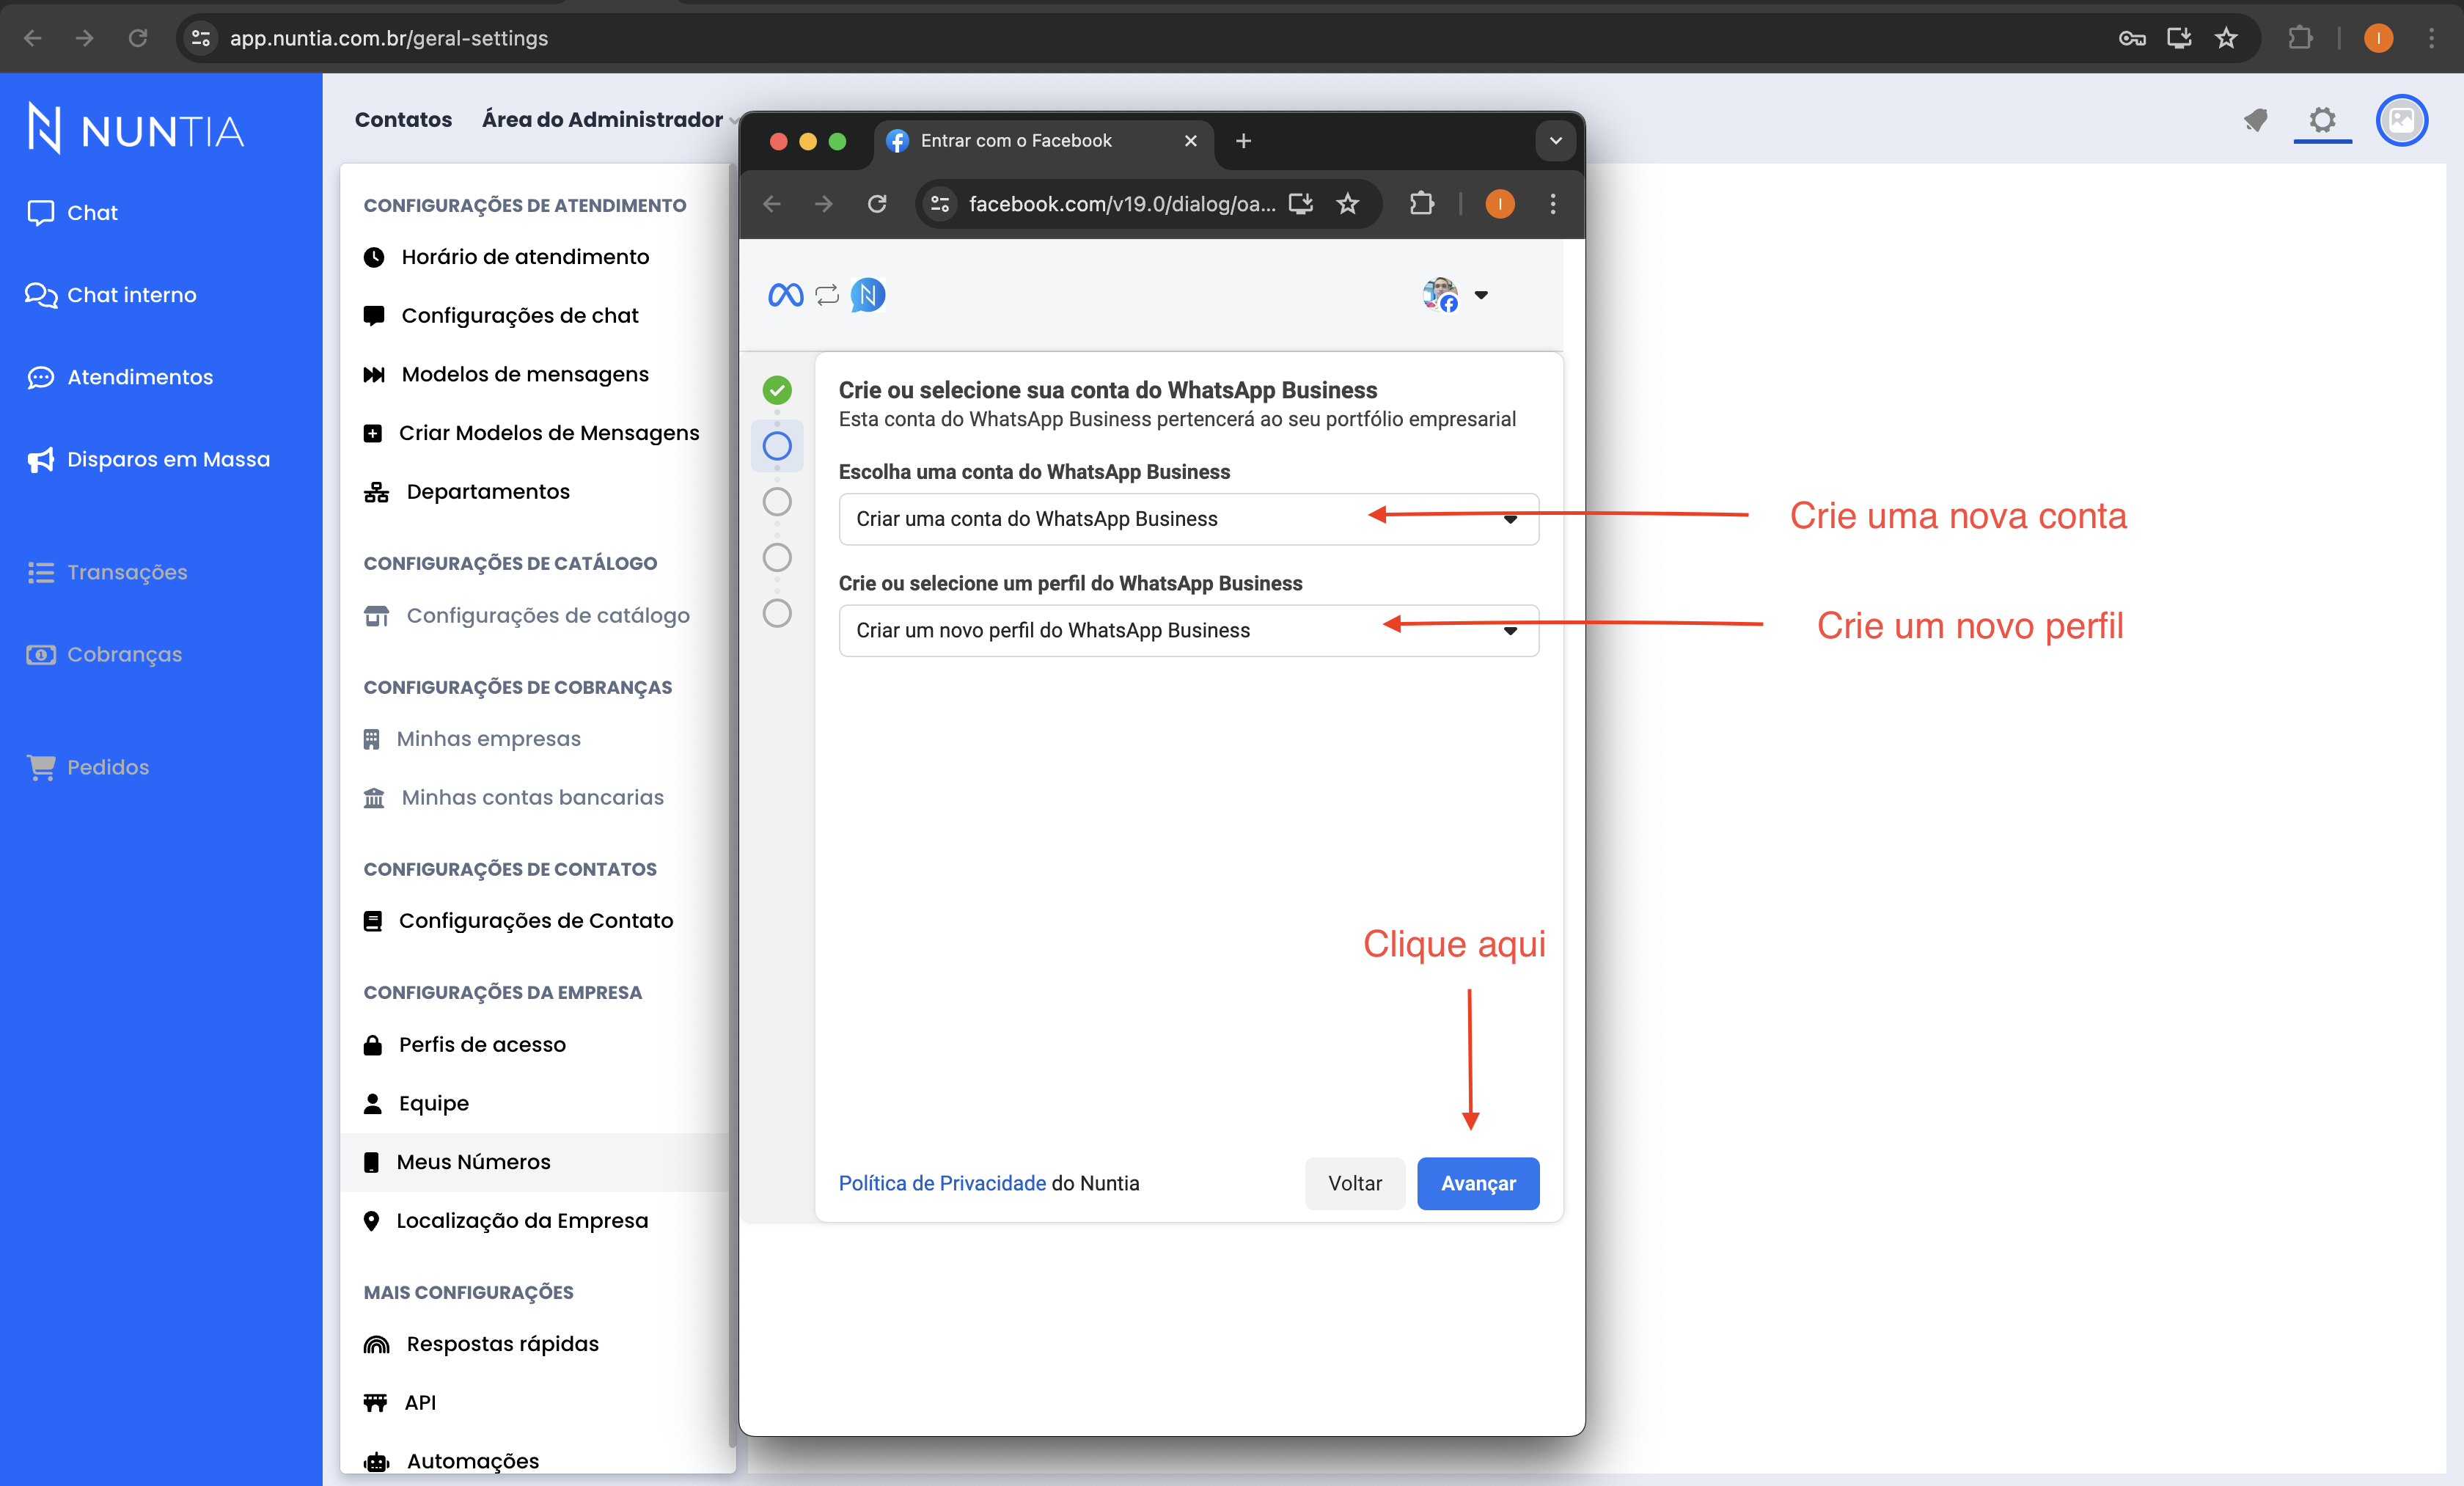Bookmark the Facebook popup page with star
The width and height of the screenshot is (2464, 1486).
click(1348, 204)
